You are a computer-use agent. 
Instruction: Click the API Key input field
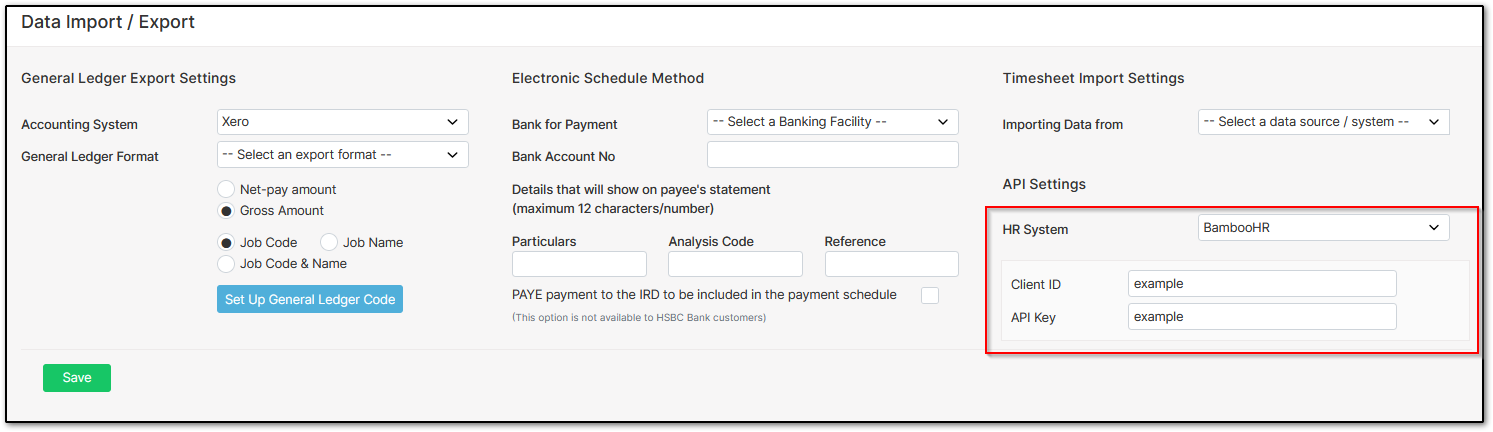[x=1262, y=317]
